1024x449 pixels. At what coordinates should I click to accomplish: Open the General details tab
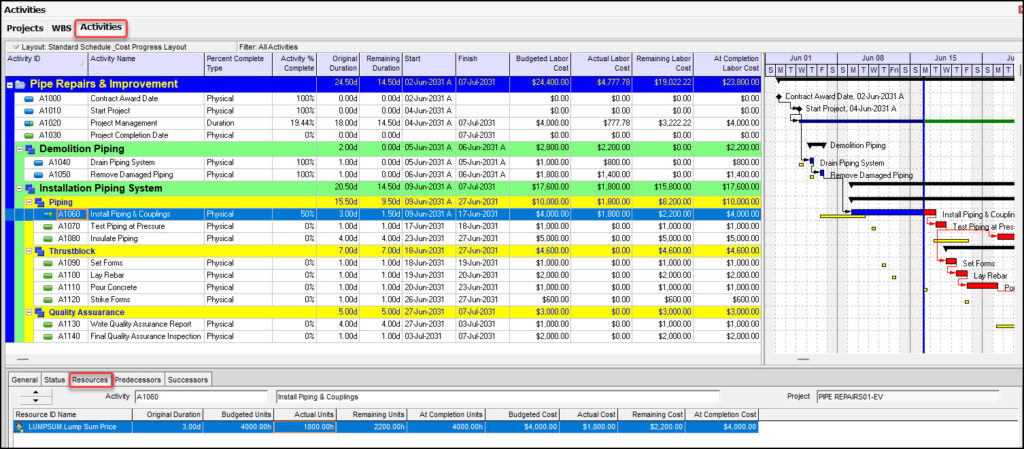click(25, 380)
